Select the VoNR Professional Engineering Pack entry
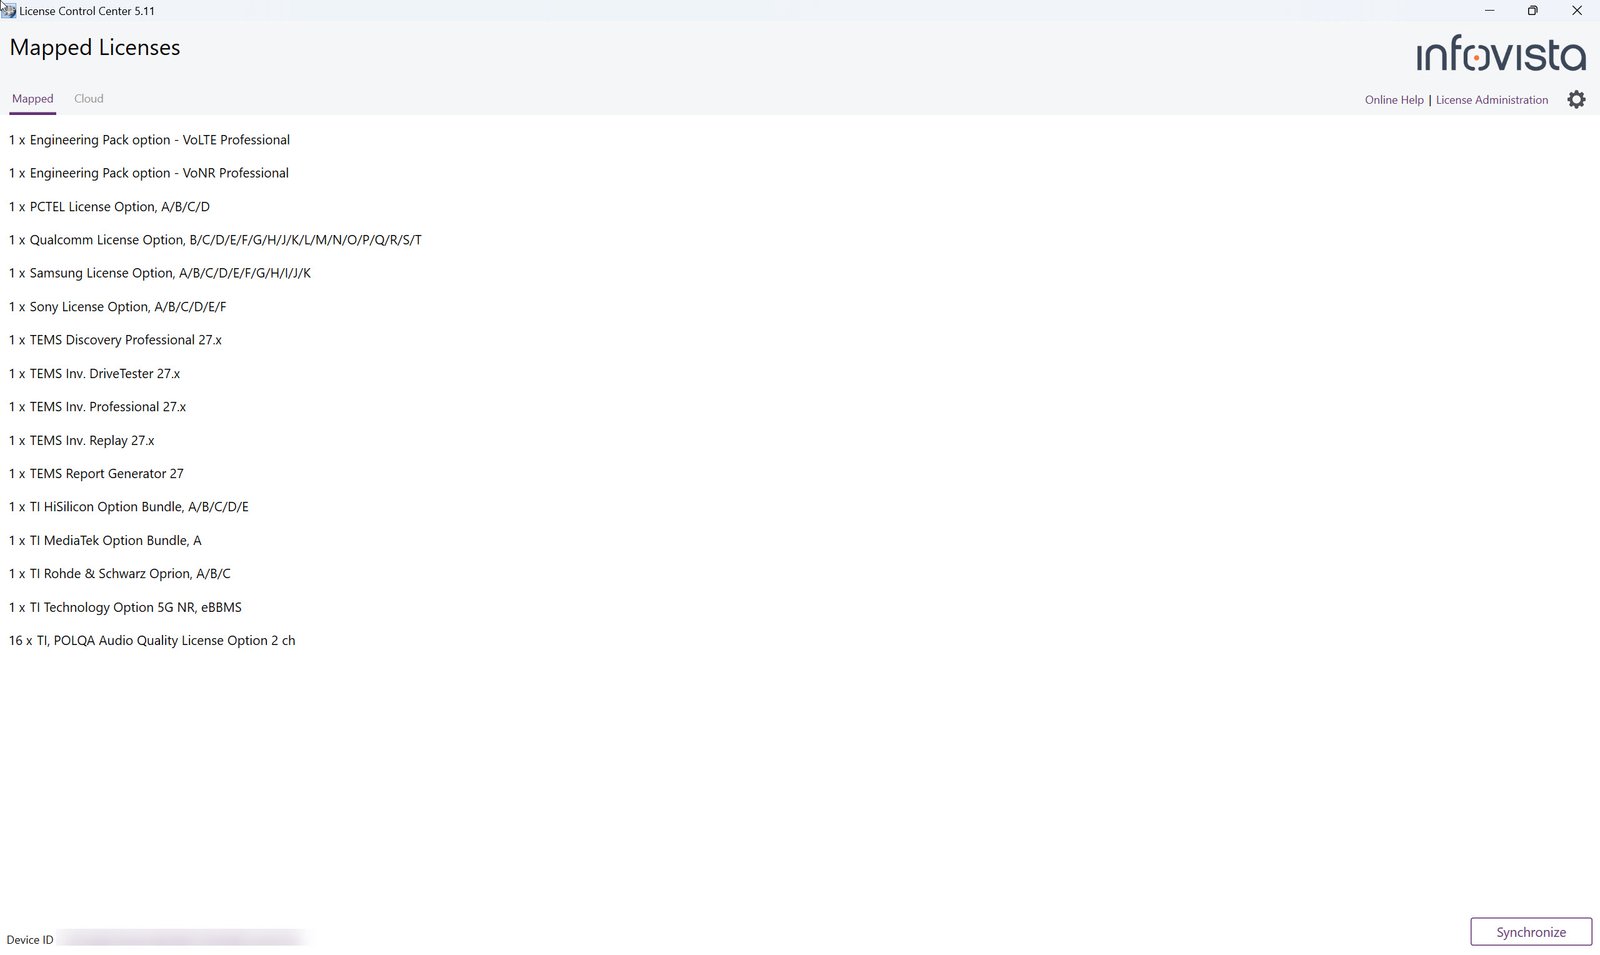This screenshot has height=955, width=1600. tap(149, 173)
